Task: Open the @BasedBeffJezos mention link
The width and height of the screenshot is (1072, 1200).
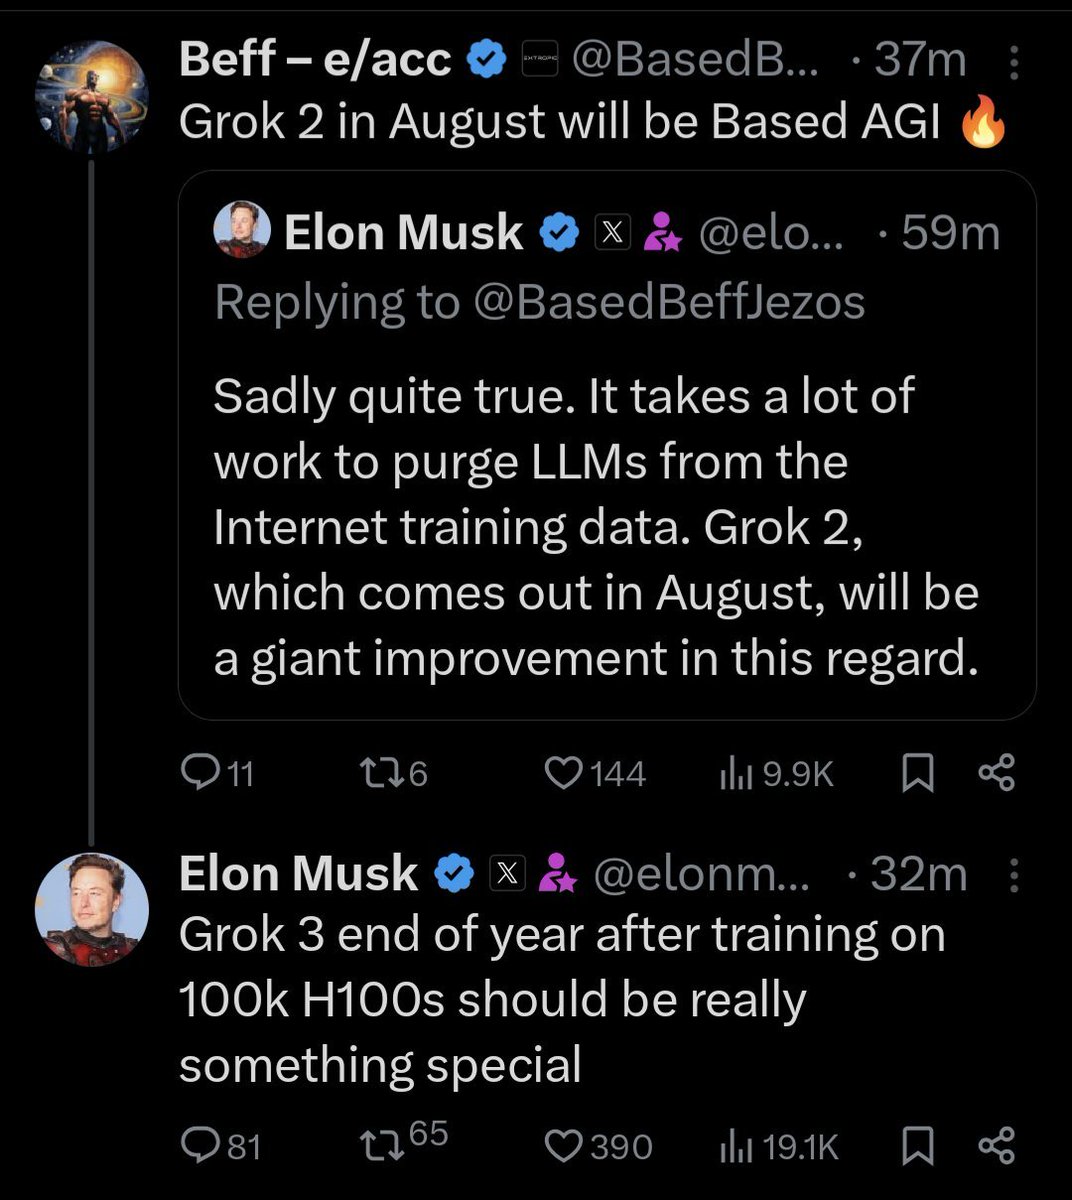Action: pyautogui.click(x=667, y=302)
